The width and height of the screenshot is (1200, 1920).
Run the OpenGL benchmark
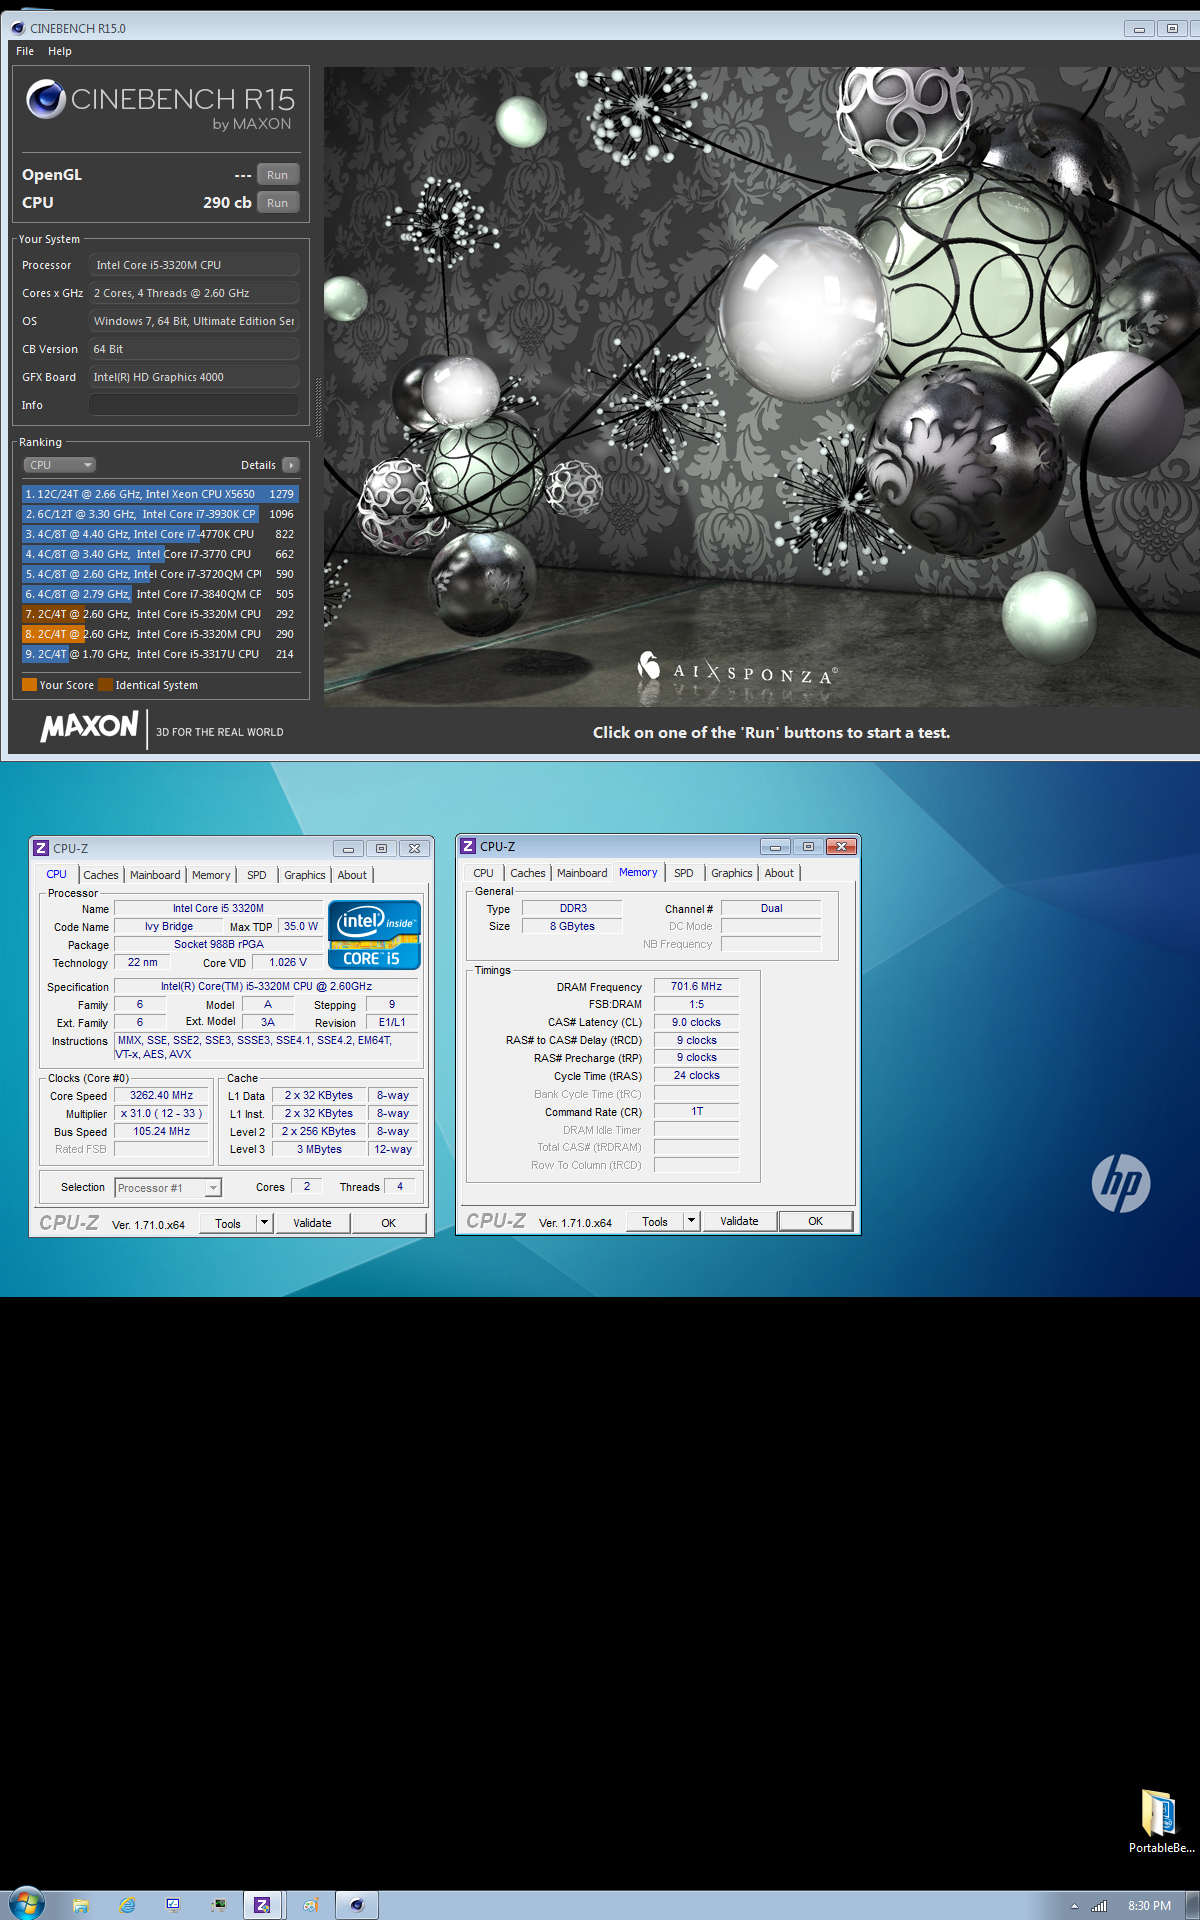tap(277, 175)
